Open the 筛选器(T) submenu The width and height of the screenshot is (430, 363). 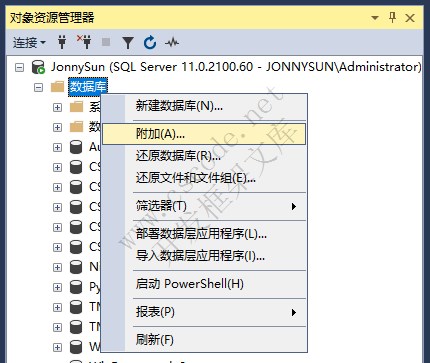[x=204, y=206]
